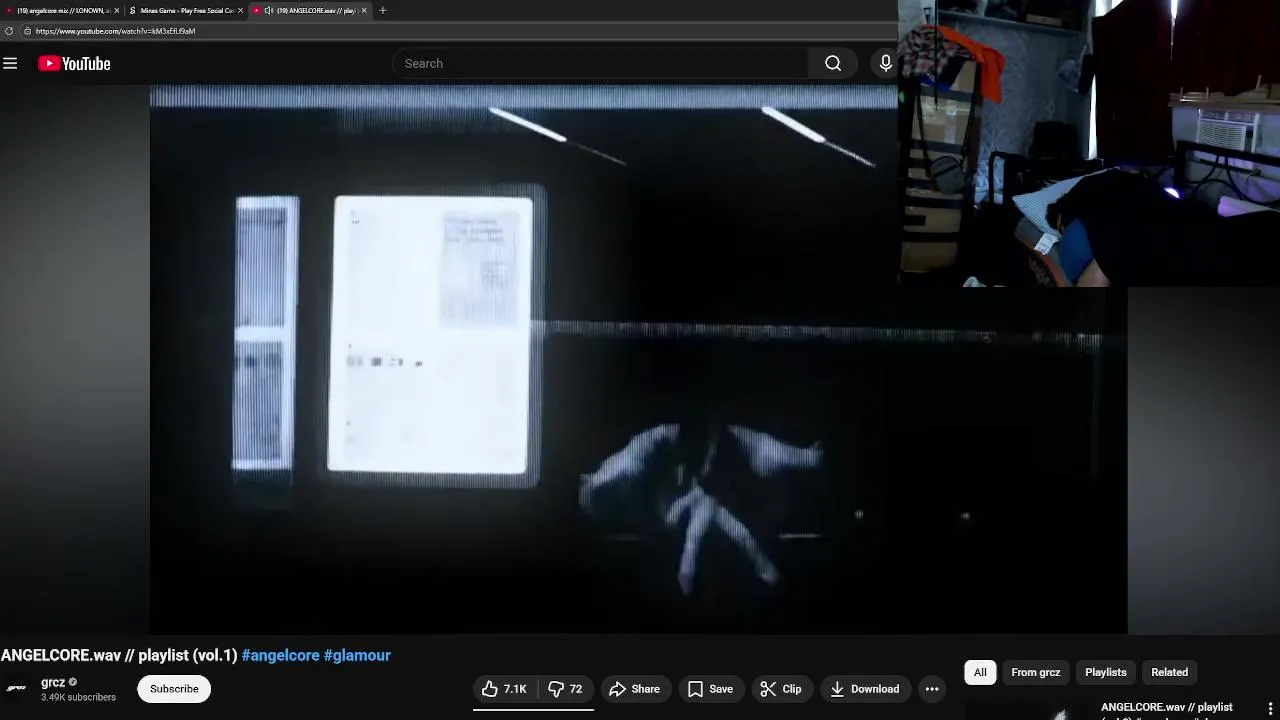The image size is (1280, 720).
Task: Close the Mines Game browser tab
Action: [240, 11]
